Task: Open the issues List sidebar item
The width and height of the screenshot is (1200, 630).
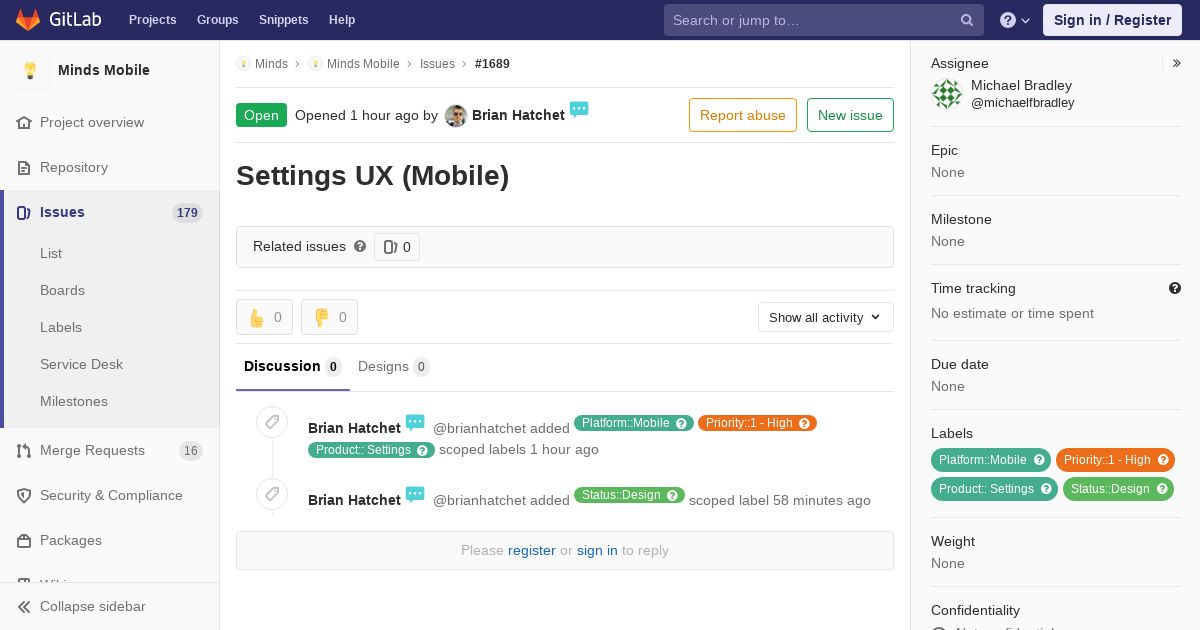Action: [x=51, y=253]
